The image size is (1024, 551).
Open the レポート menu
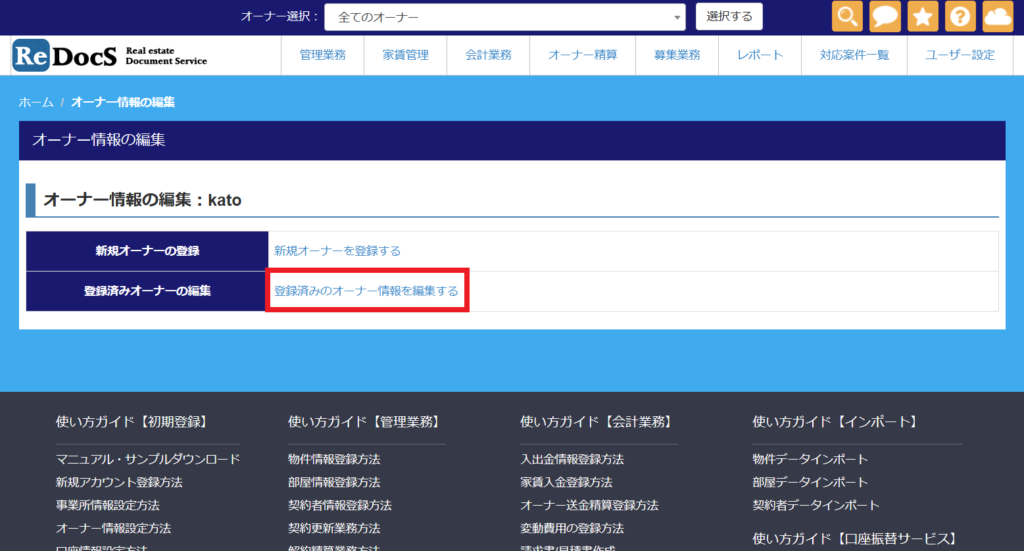click(x=760, y=55)
